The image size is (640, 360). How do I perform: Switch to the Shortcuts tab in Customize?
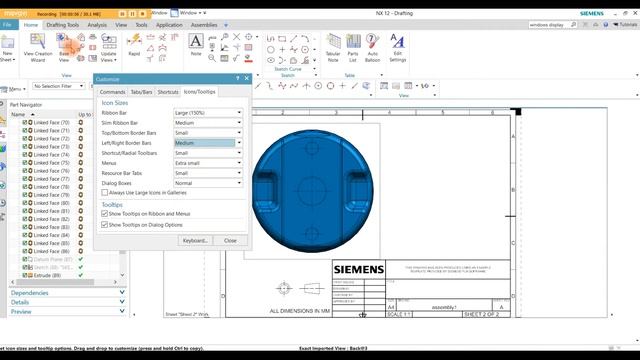[x=168, y=92]
